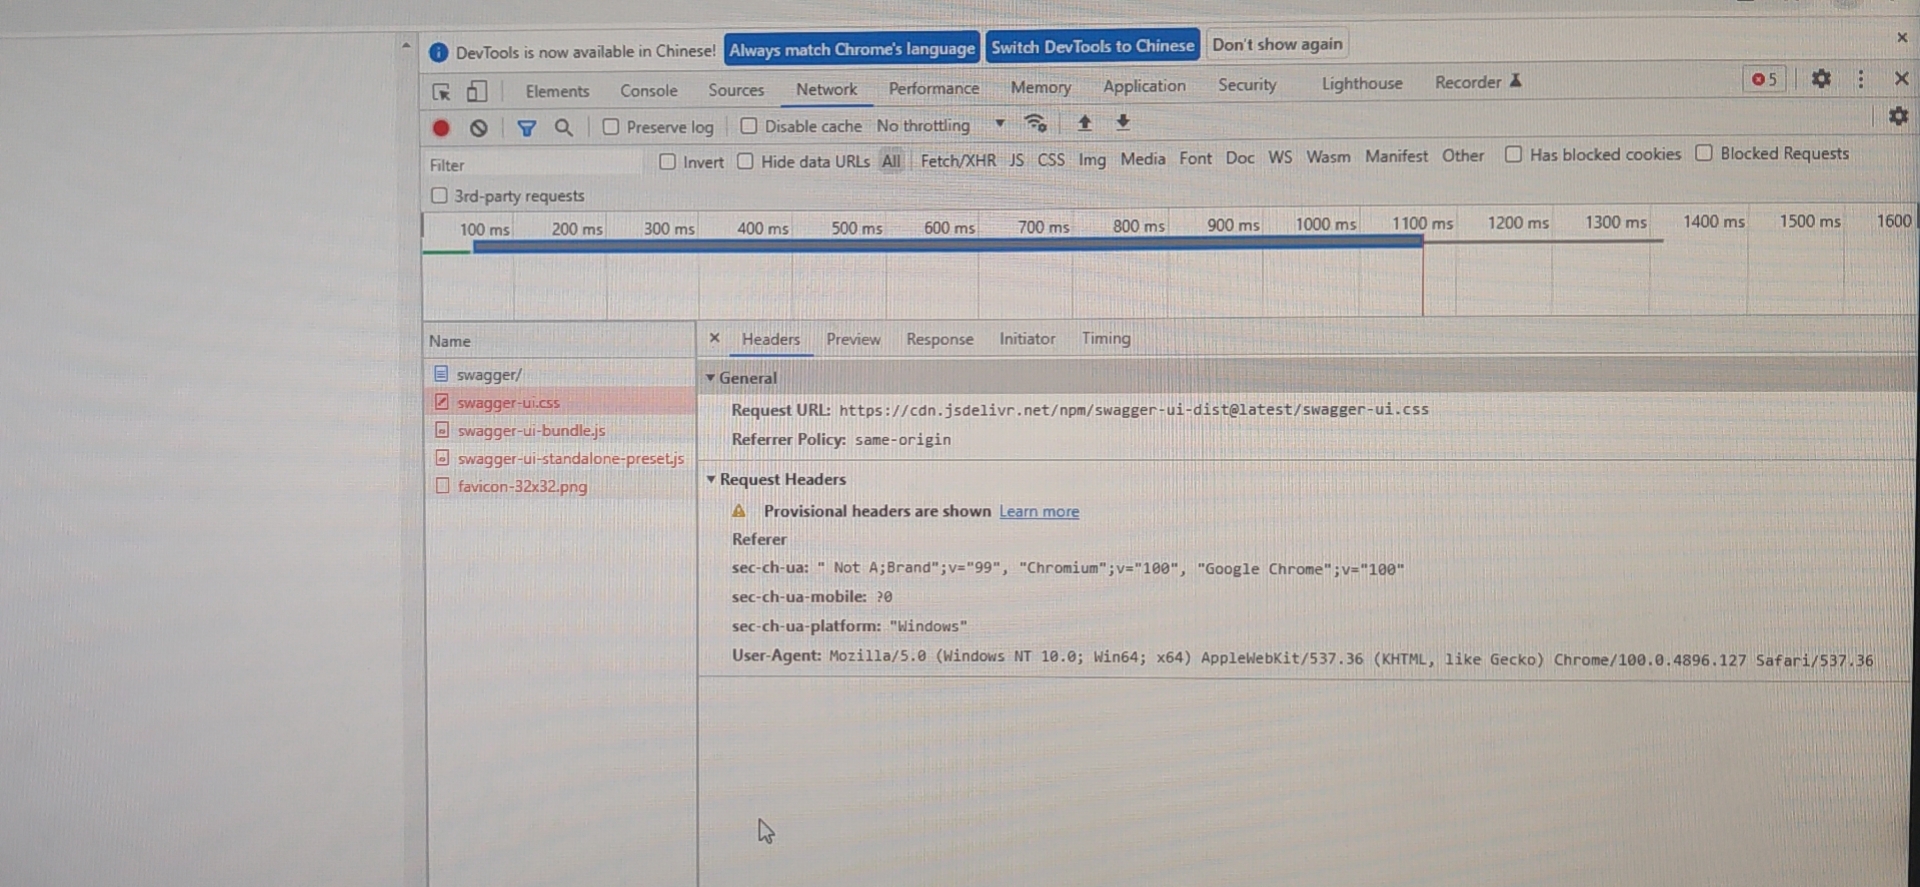Click Switch DevTools to Chinese

click(1093, 46)
